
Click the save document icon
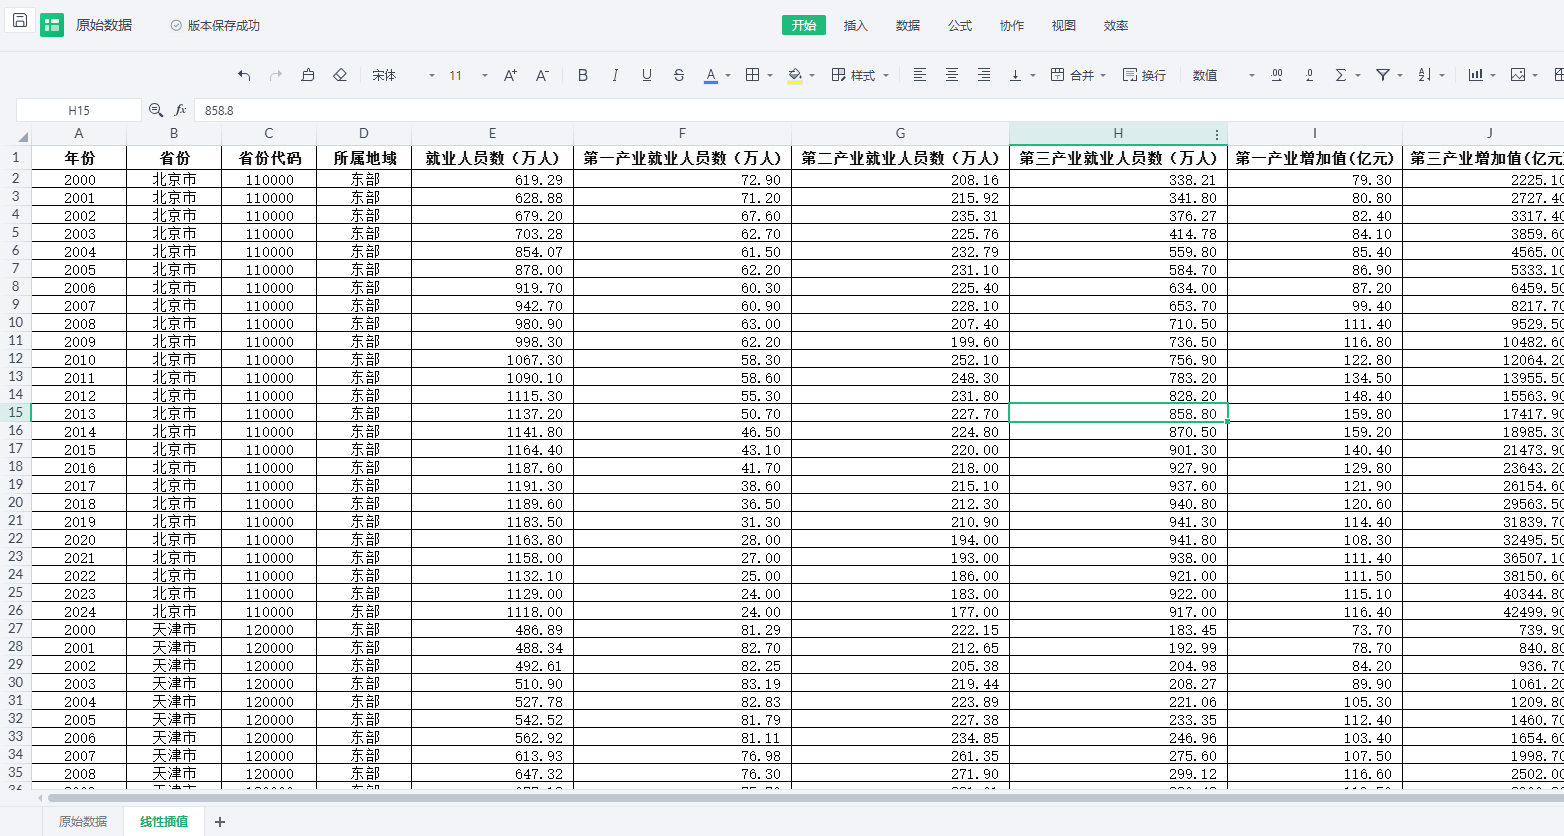(20, 21)
